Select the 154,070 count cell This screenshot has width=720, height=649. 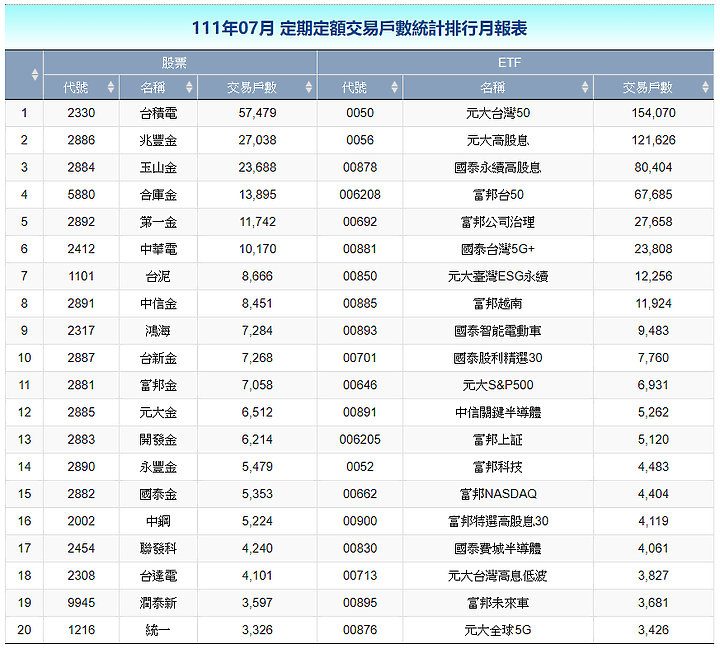pyautogui.click(x=653, y=113)
